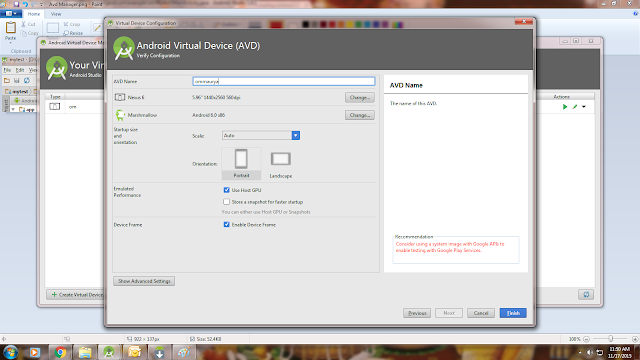
Task: Click the open folder icon in Android Studio toolbar
Action: point(7,80)
